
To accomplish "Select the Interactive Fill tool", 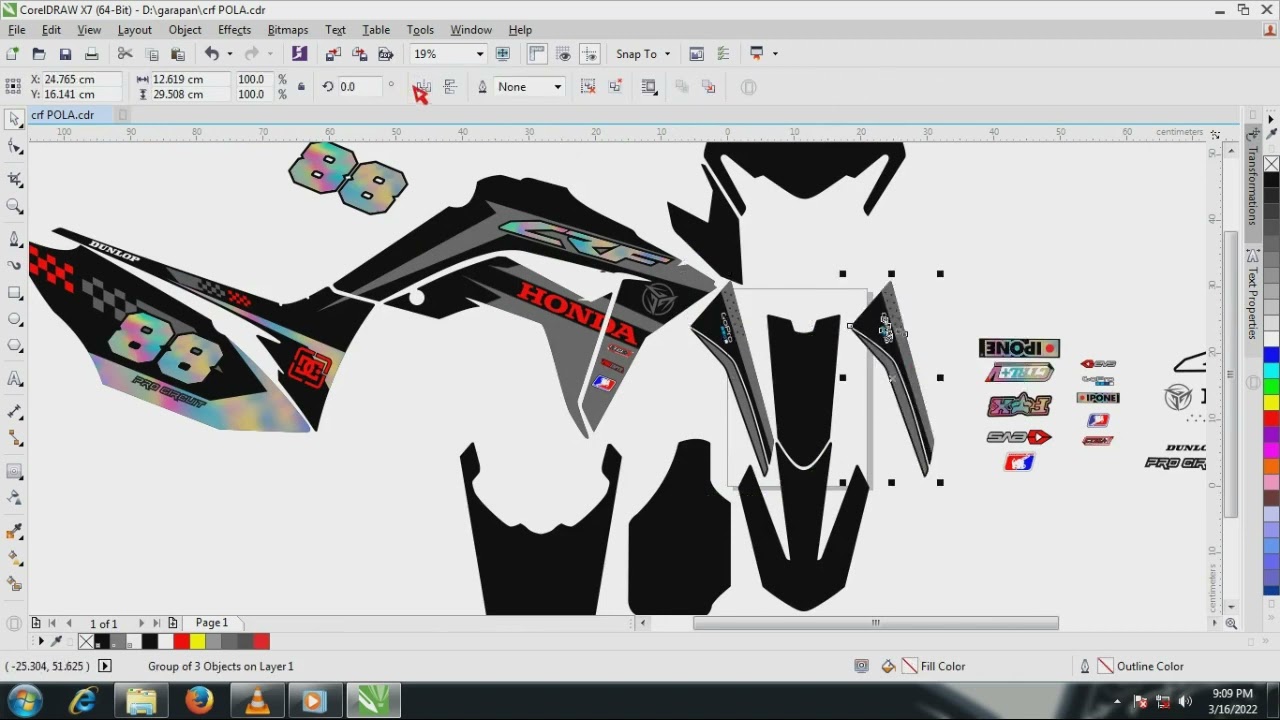I will (15, 557).
